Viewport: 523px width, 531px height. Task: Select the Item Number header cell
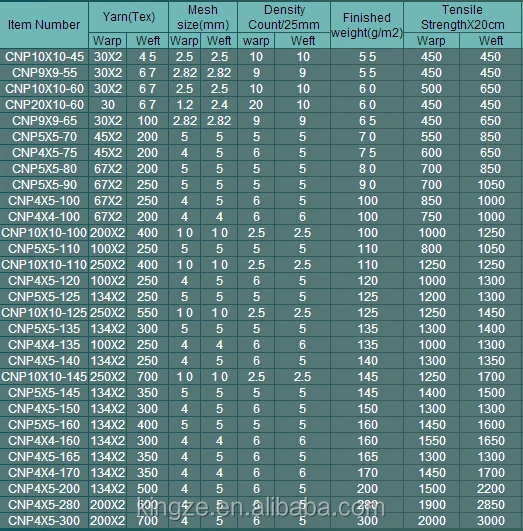[x=44, y=25]
